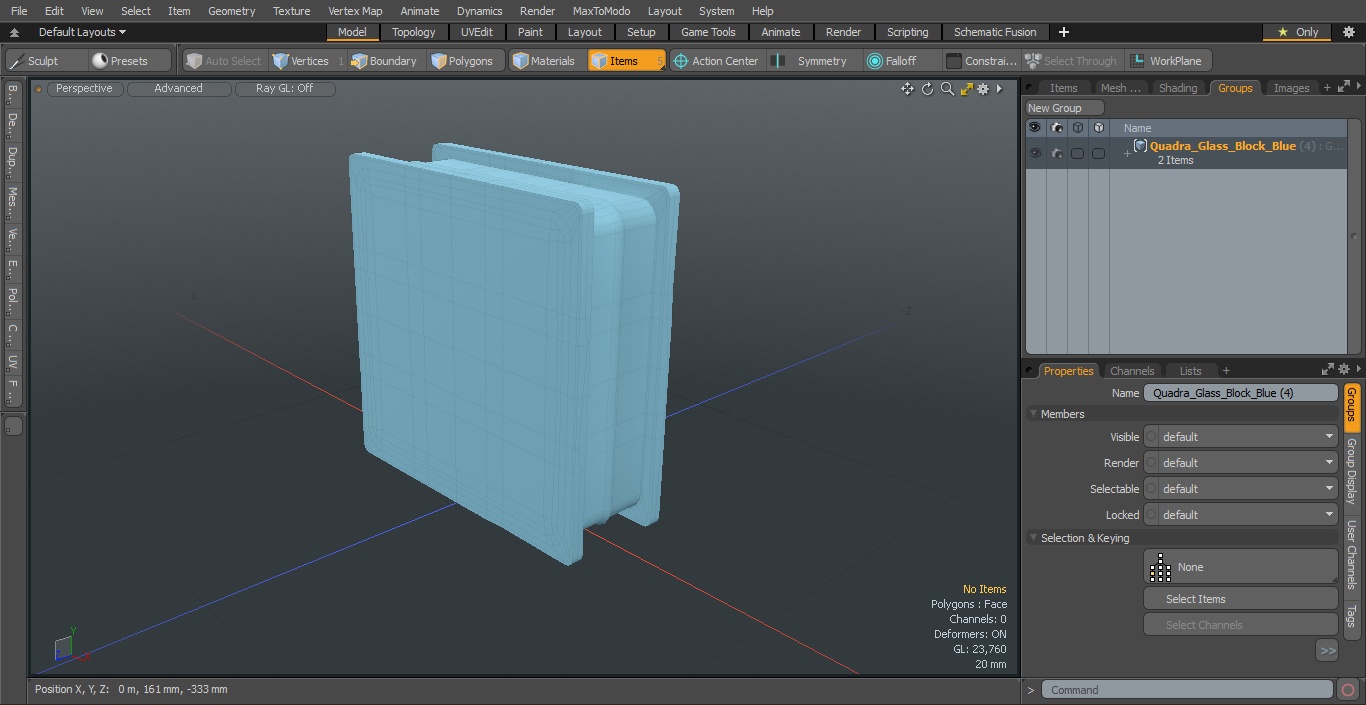Toggle Auto Select
The width and height of the screenshot is (1366, 705).
click(x=223, y=61)
